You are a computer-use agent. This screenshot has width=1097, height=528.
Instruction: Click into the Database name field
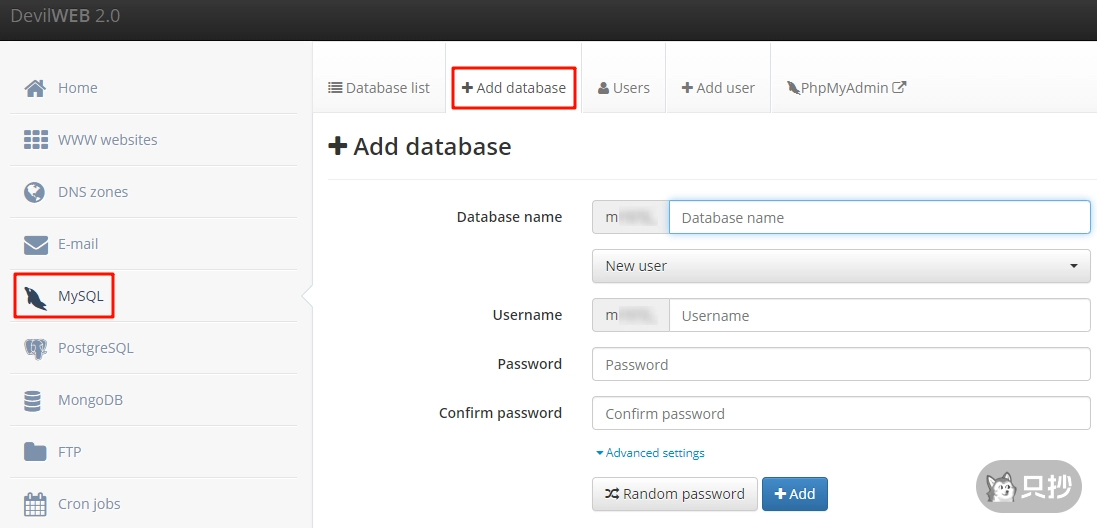pos(879,217)
